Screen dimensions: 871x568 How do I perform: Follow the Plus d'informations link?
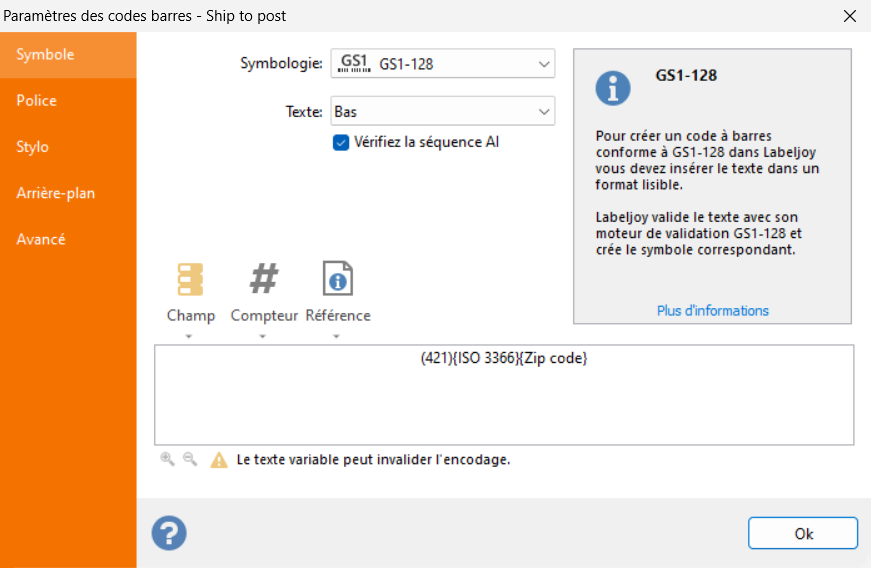pos(713,310)
